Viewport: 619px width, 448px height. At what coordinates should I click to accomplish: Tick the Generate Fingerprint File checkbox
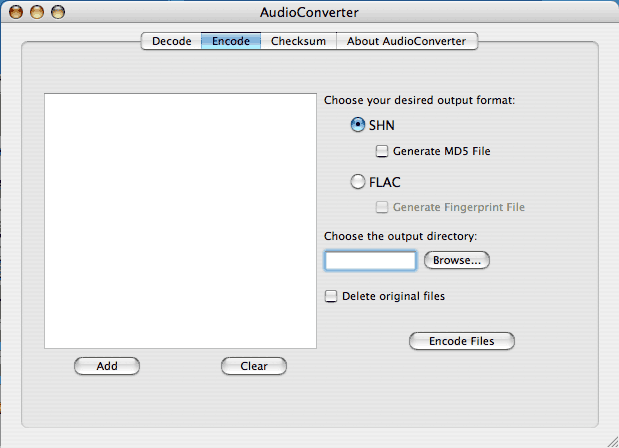[382, 208]
